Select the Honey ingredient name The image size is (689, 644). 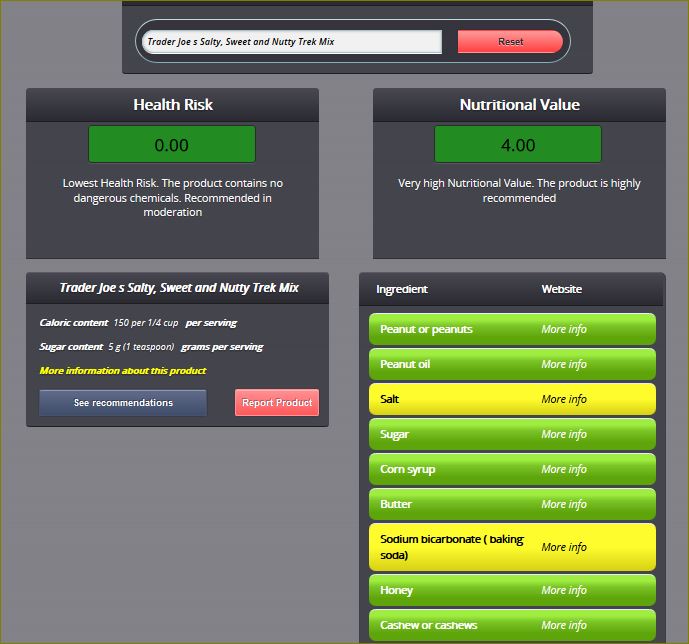pos(396,590)
